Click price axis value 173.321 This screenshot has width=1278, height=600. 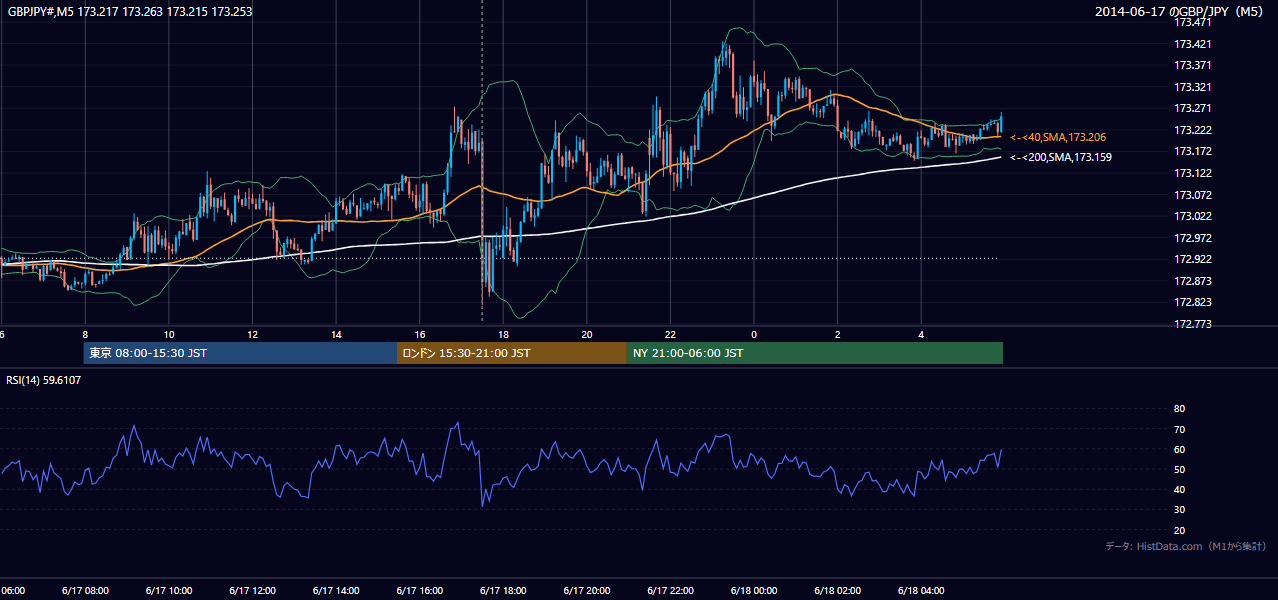[x=1191, y=87]
